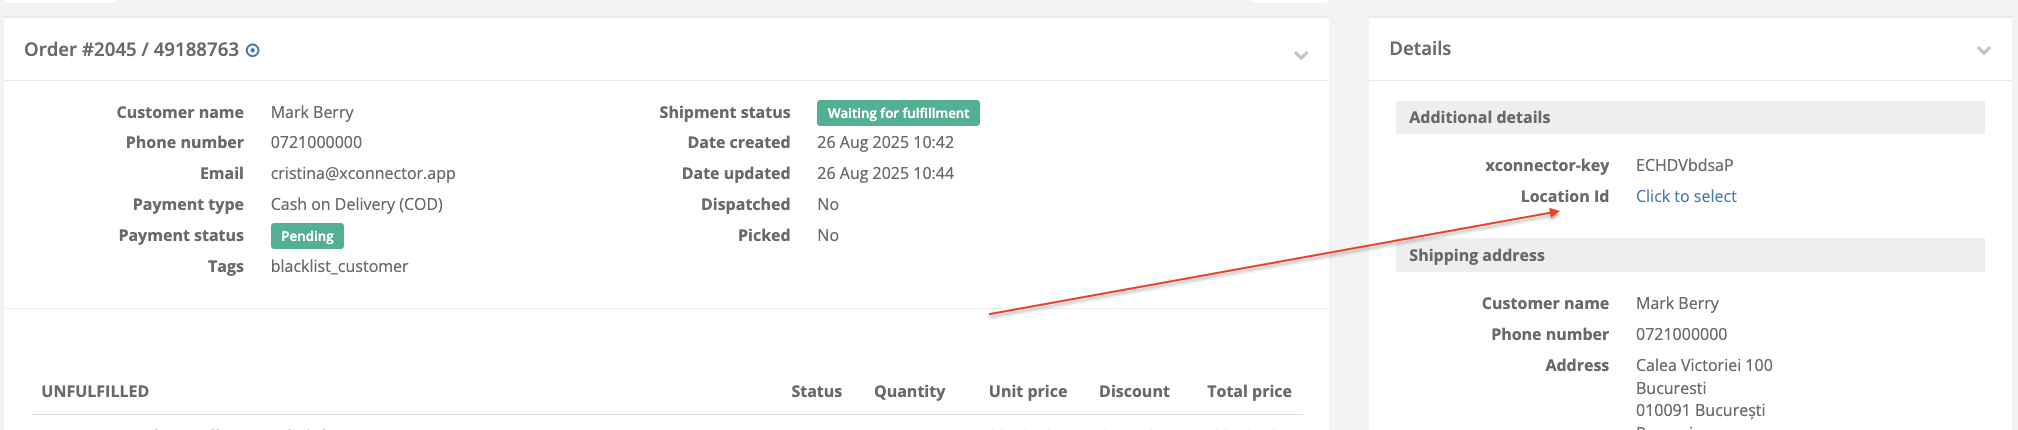Click the Quantity column header

click(x=909, y=391)
